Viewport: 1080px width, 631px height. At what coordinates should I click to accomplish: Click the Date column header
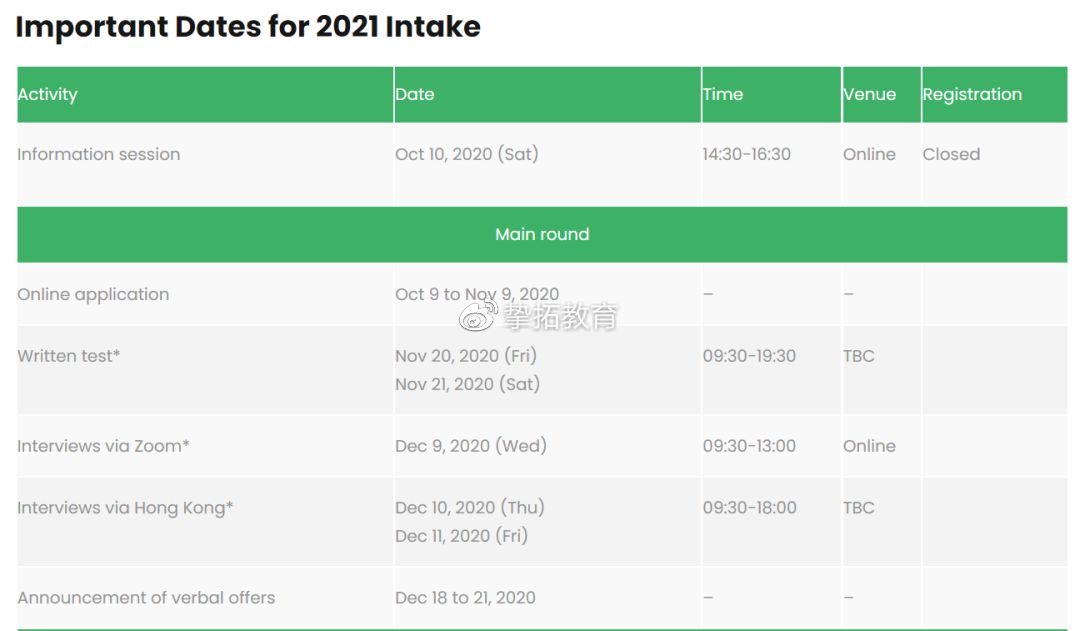click(x=415, y=94)
